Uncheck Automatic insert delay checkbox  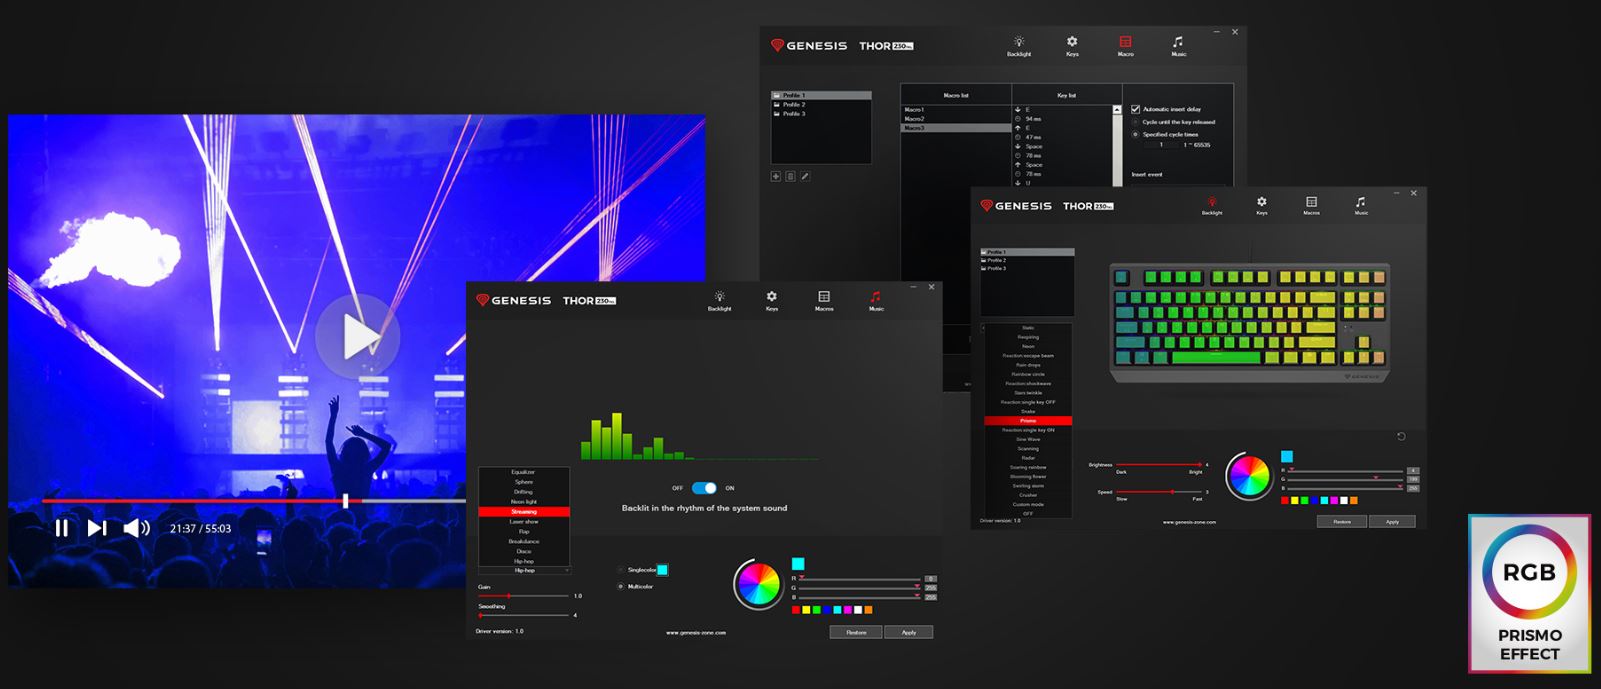coord(1135,109)
